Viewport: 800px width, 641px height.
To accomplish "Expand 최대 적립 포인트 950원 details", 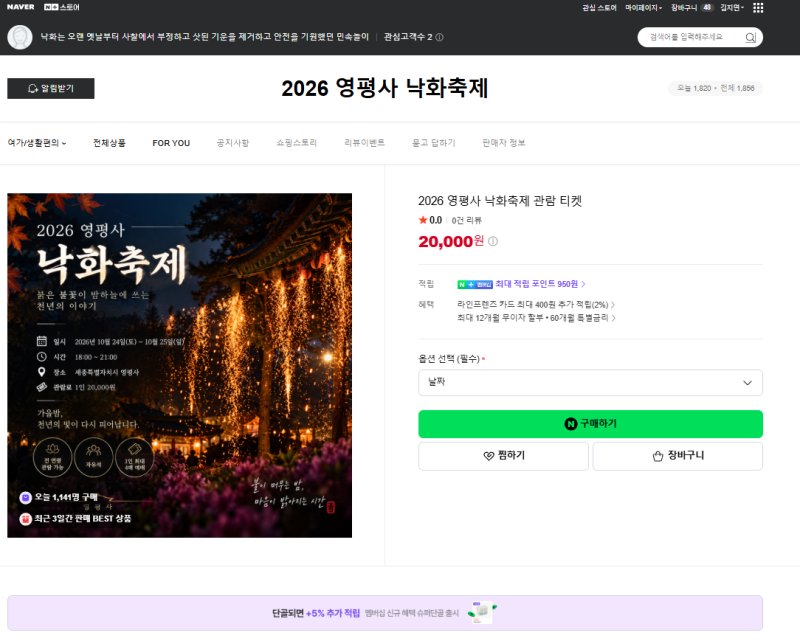I will 540,284.
